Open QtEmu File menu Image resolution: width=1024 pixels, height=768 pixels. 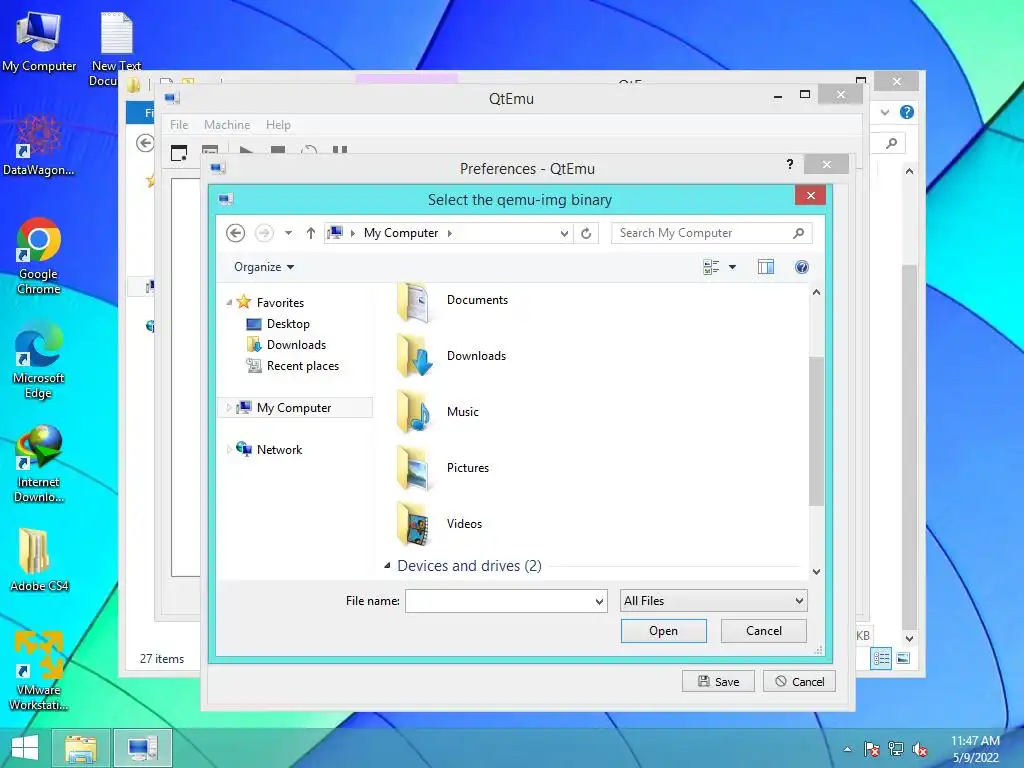click(179, 125)
